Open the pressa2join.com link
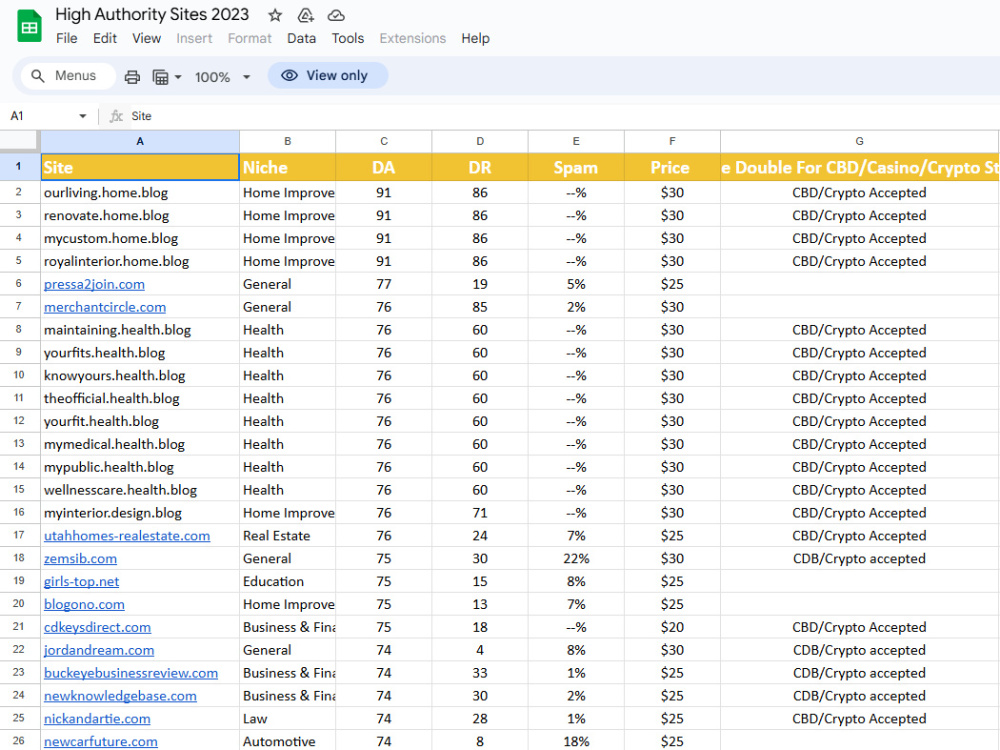Screen dimensions: 1000x750 click(x=94, y=284)
